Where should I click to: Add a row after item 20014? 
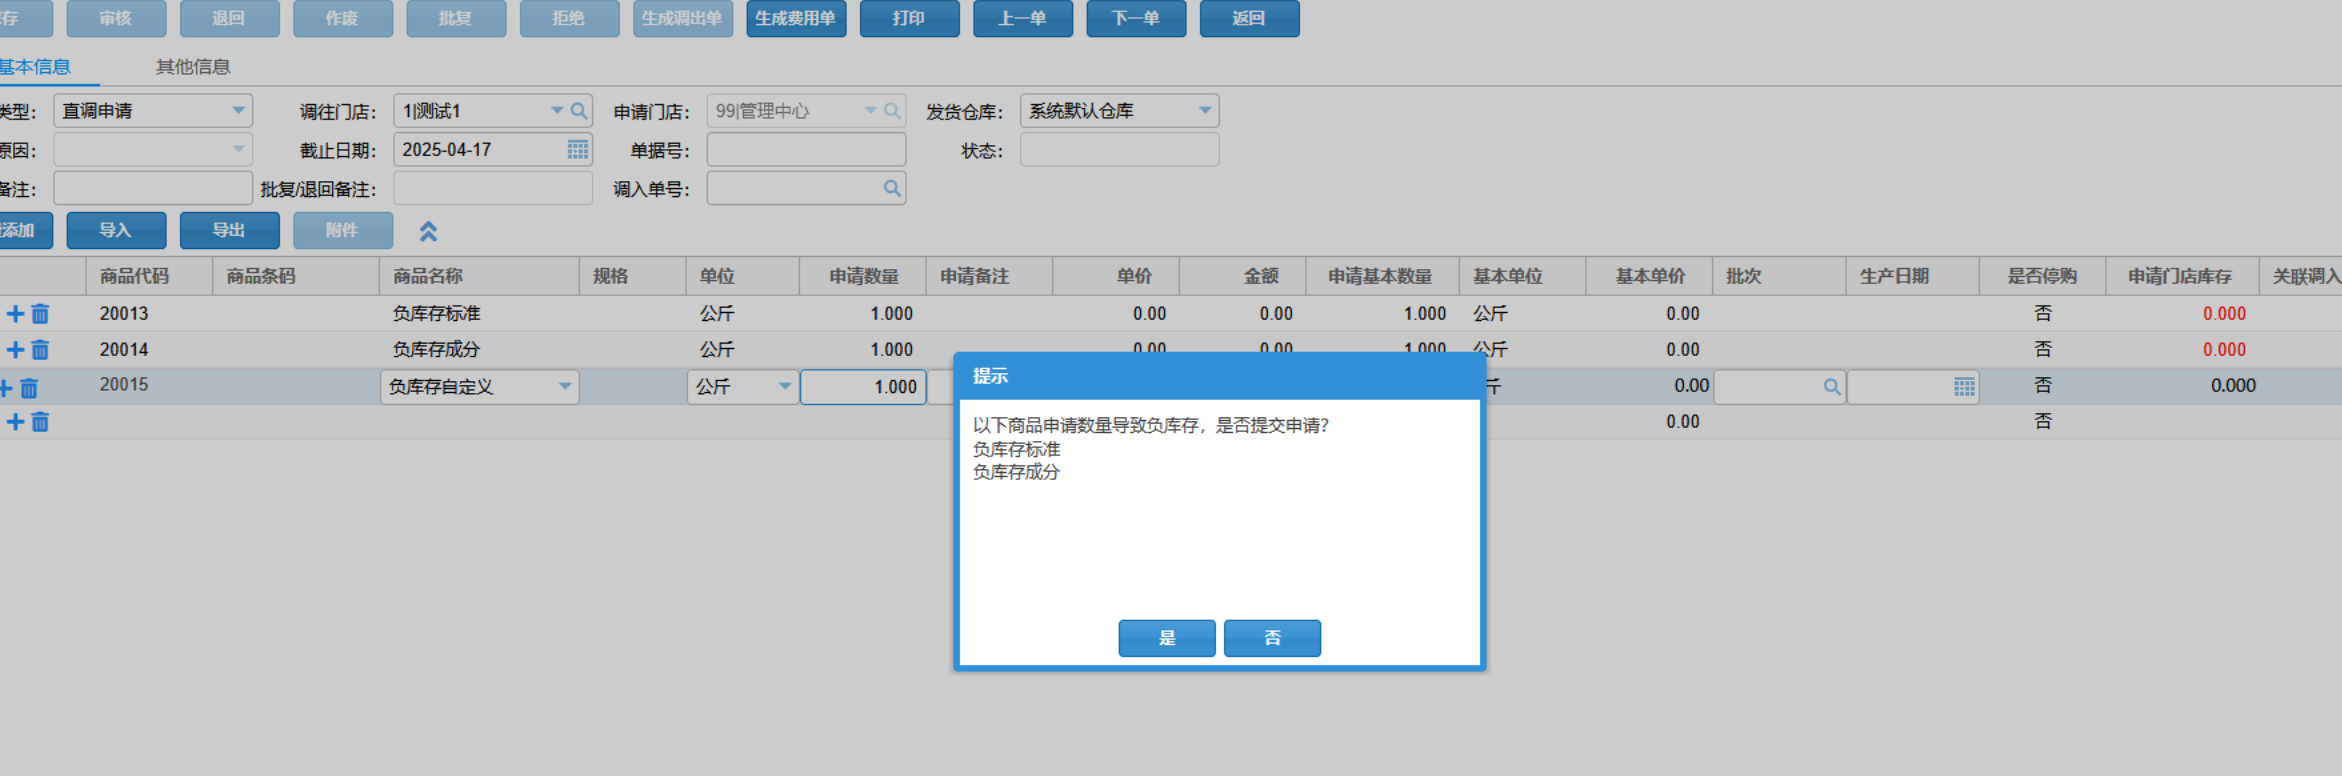click(x=15, y=350)
